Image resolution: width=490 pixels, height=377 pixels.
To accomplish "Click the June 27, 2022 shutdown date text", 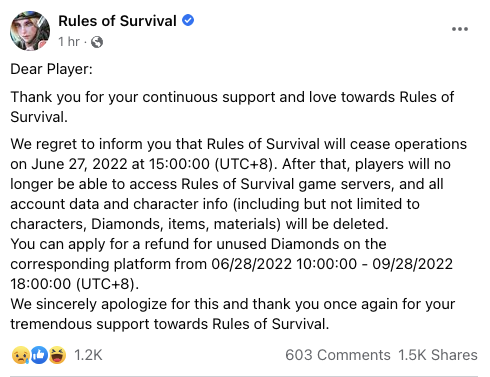I will pyautogui.click(x=80, y=164).
